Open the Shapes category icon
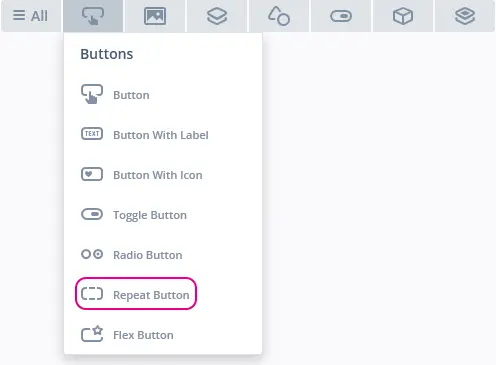The height and width of the screenshot is (365, 496). pos(279,16)
